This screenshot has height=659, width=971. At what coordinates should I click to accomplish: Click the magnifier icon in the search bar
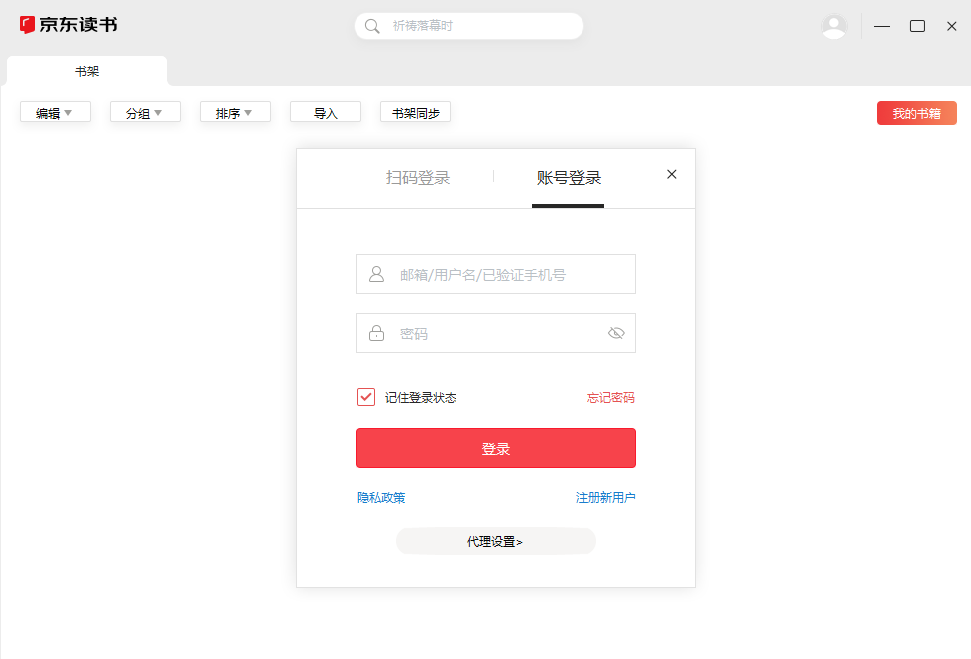[x=369, y=26]
